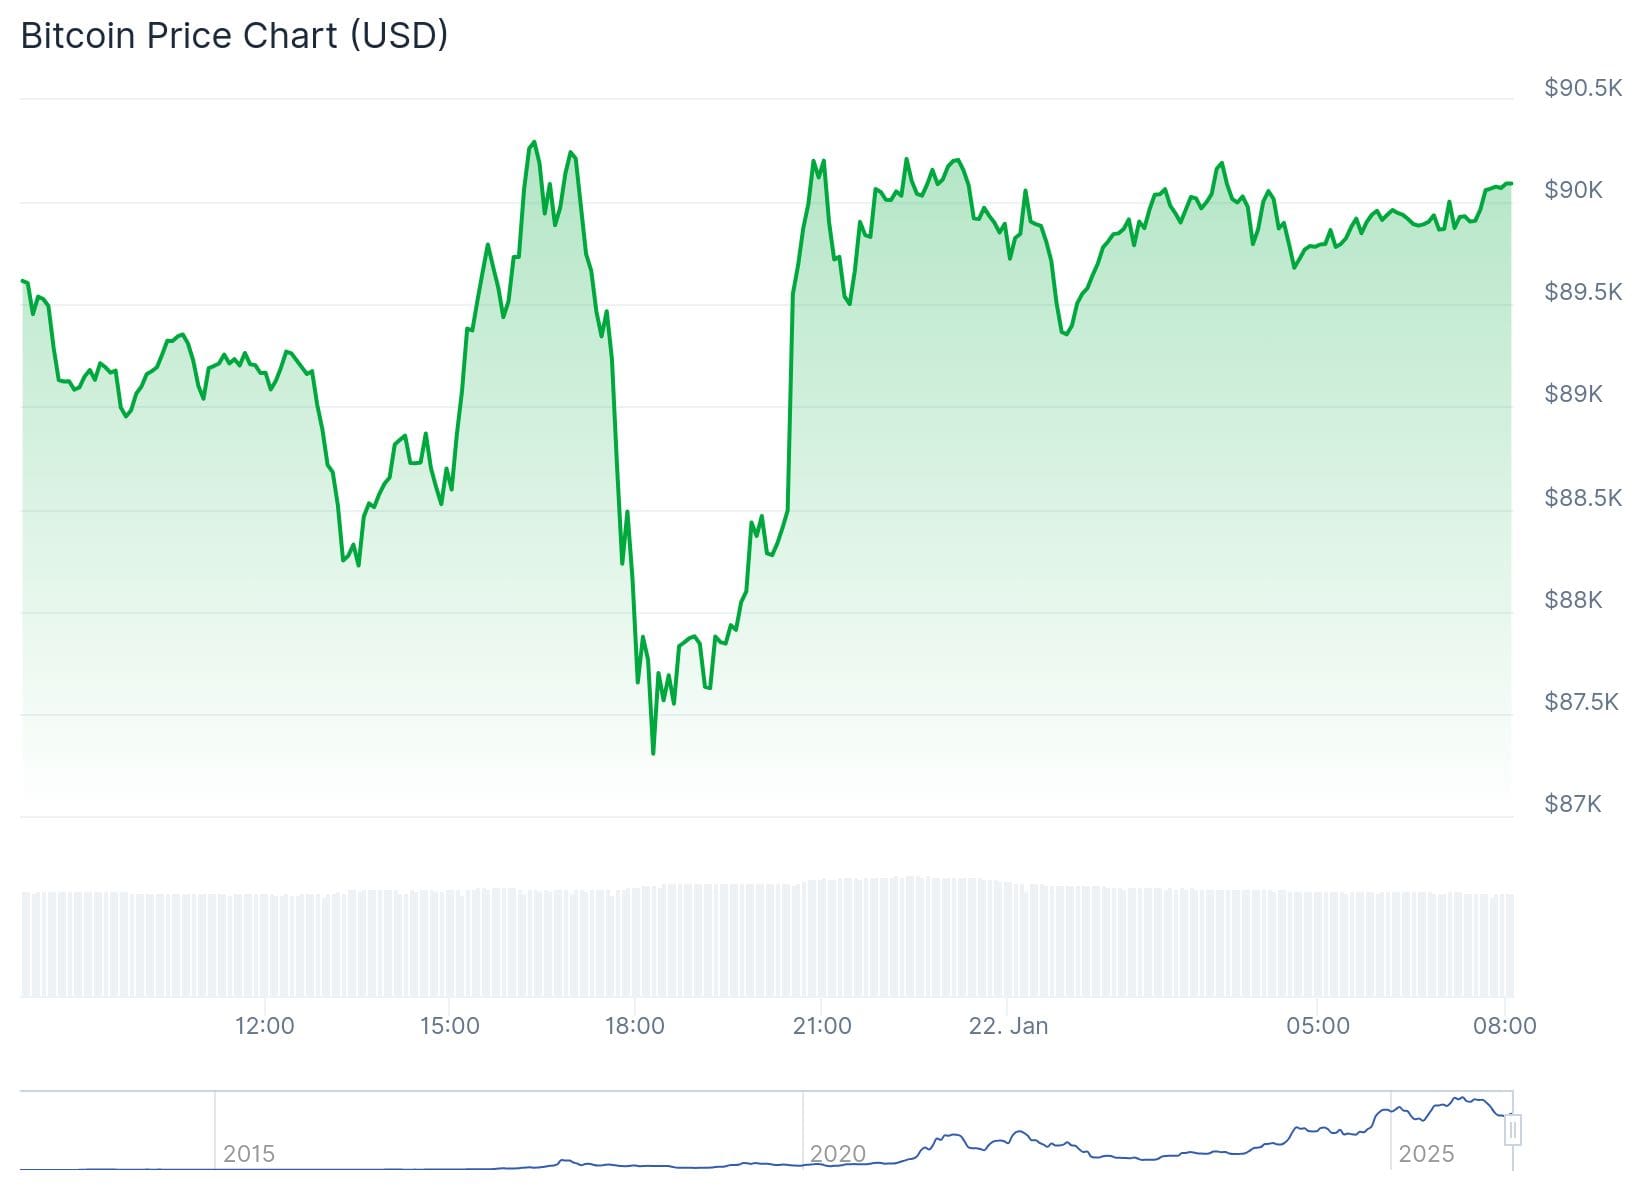
Task: Click the 2025 label in the navigator
Action: pos(1426,1154)
